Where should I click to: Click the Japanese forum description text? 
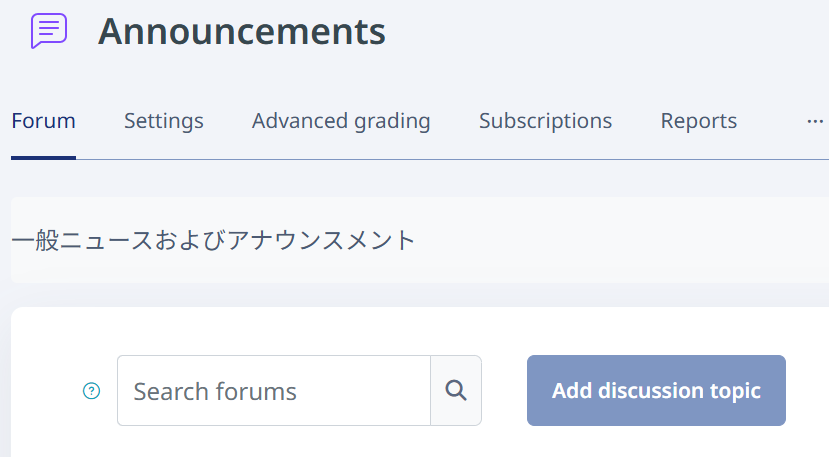[x=214, y=240]
